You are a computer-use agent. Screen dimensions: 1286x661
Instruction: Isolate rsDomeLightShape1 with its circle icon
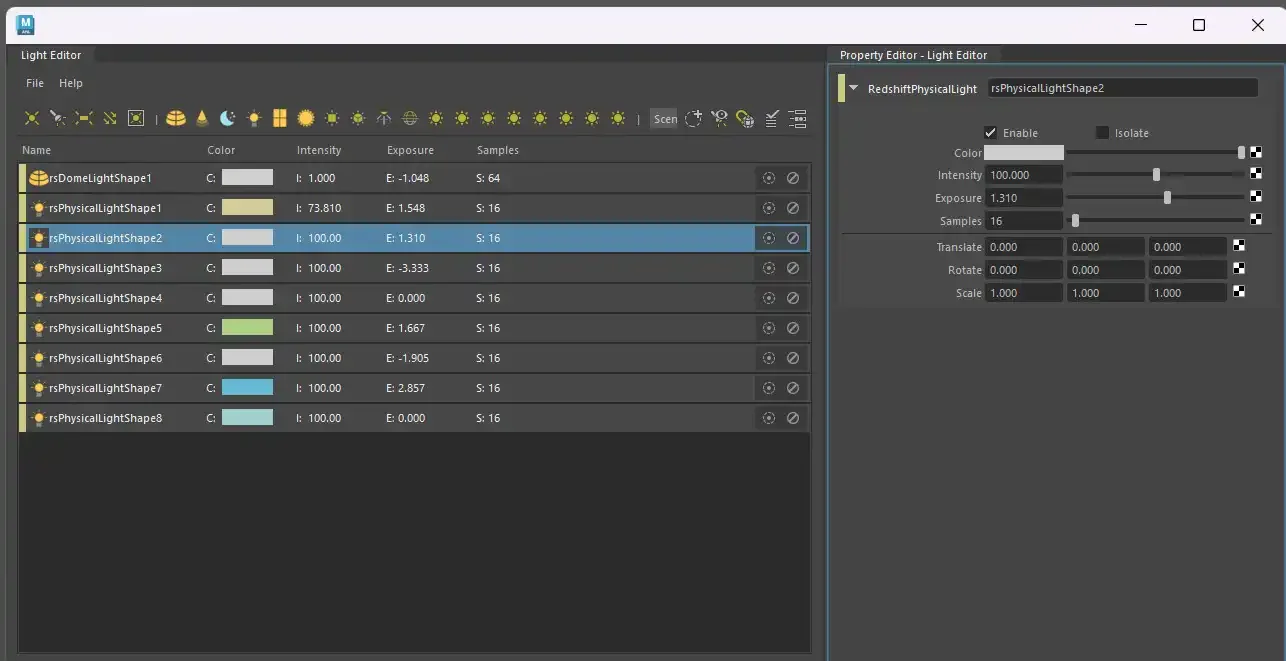(768, 178)
